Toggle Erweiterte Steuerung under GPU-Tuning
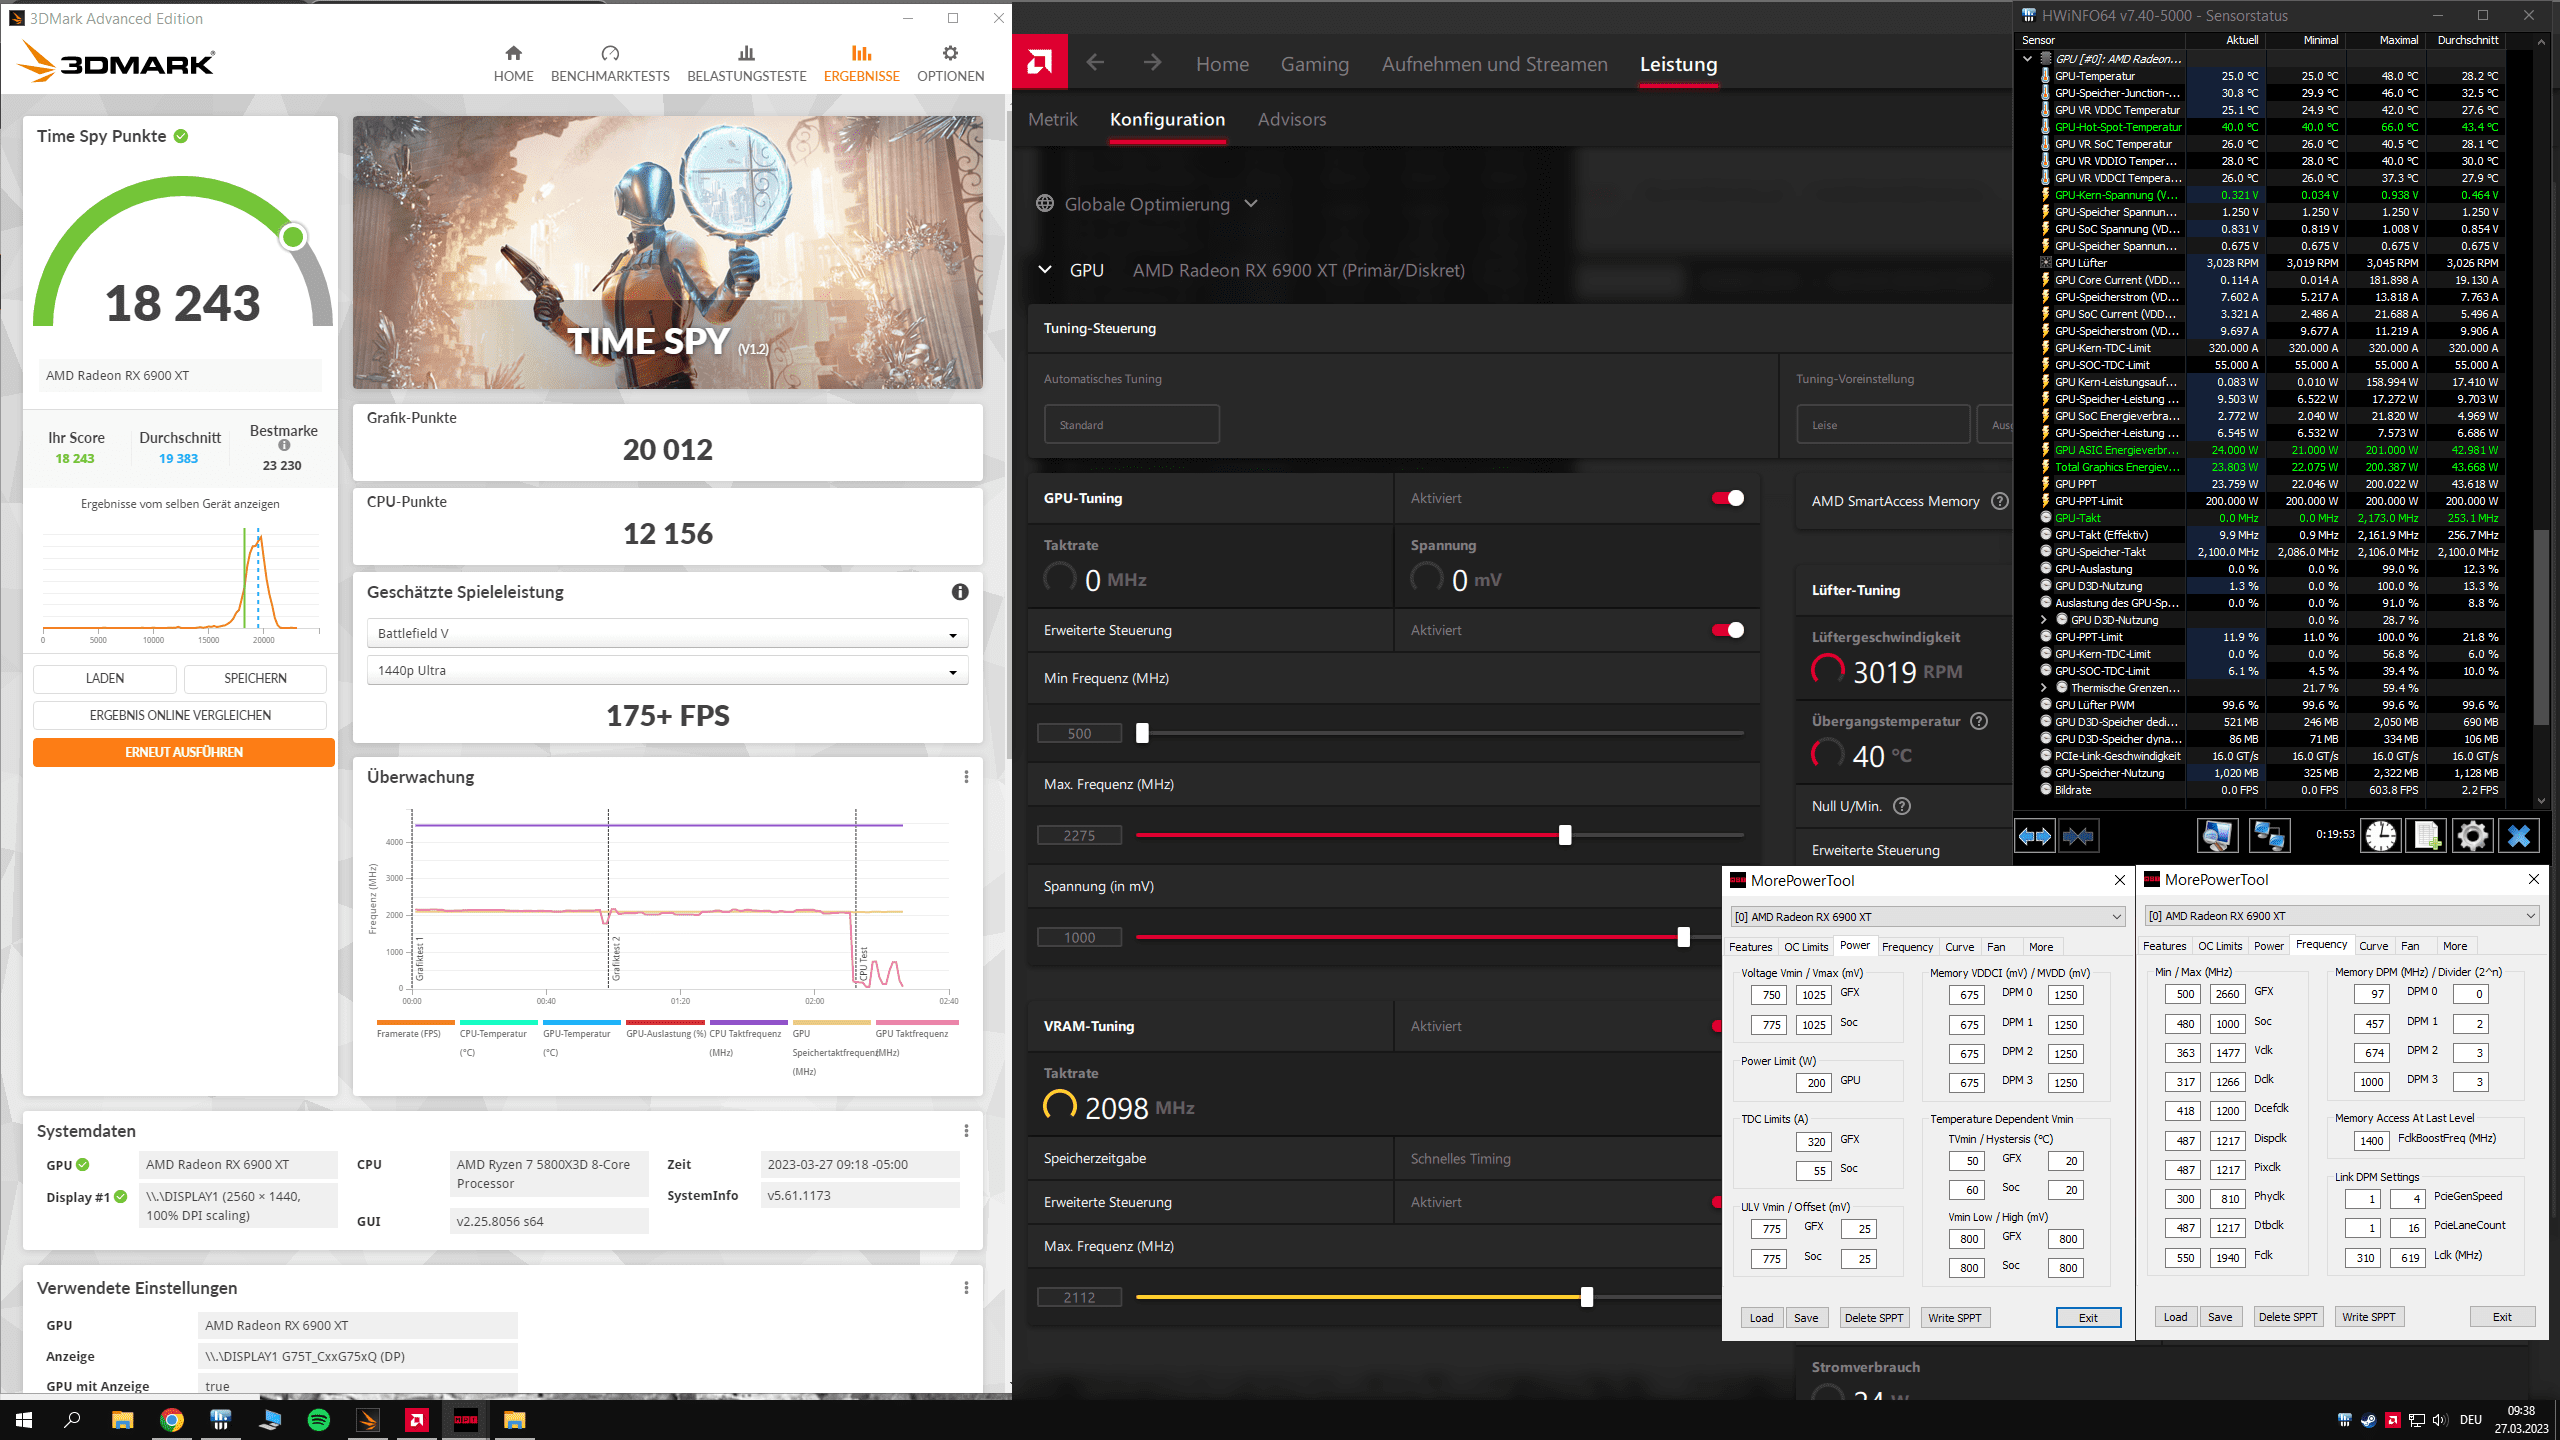Image resolution: width=2560 pixels, height=1440 pixels. click(x=1727, y=630)
